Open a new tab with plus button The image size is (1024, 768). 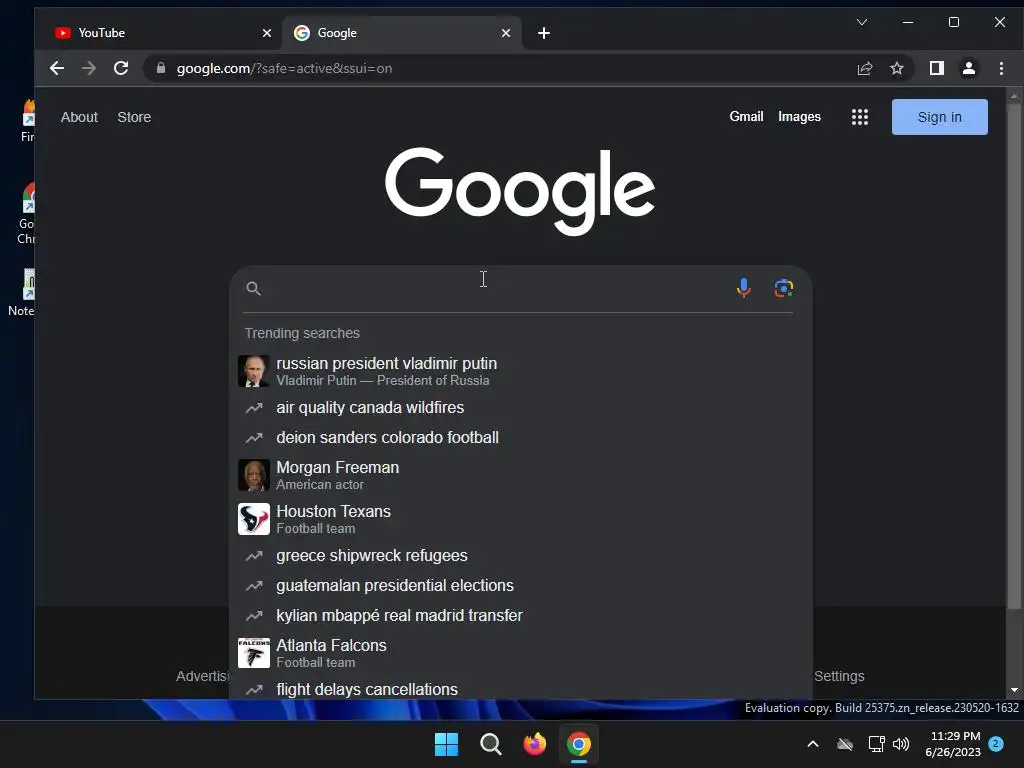point(544,33)
